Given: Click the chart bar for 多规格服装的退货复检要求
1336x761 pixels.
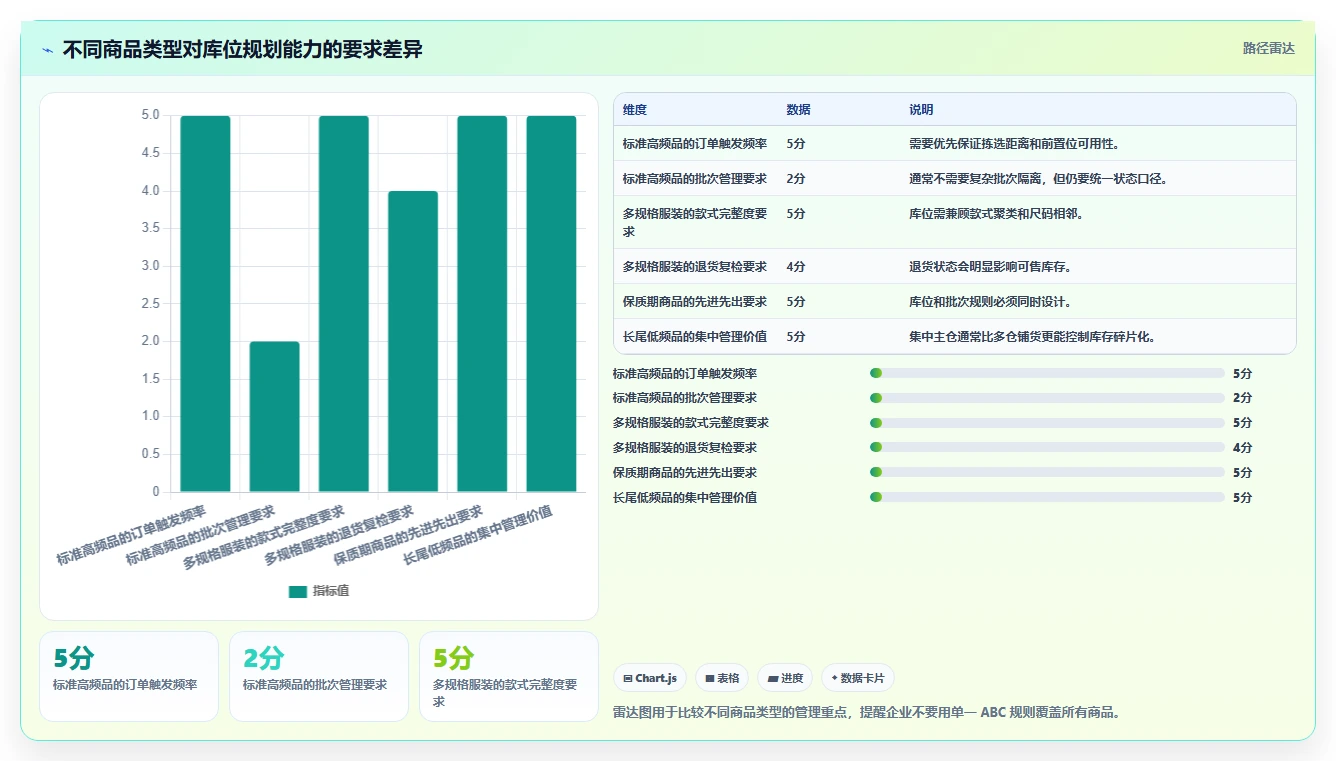Looking at the screenshot, I should (413, 342).
